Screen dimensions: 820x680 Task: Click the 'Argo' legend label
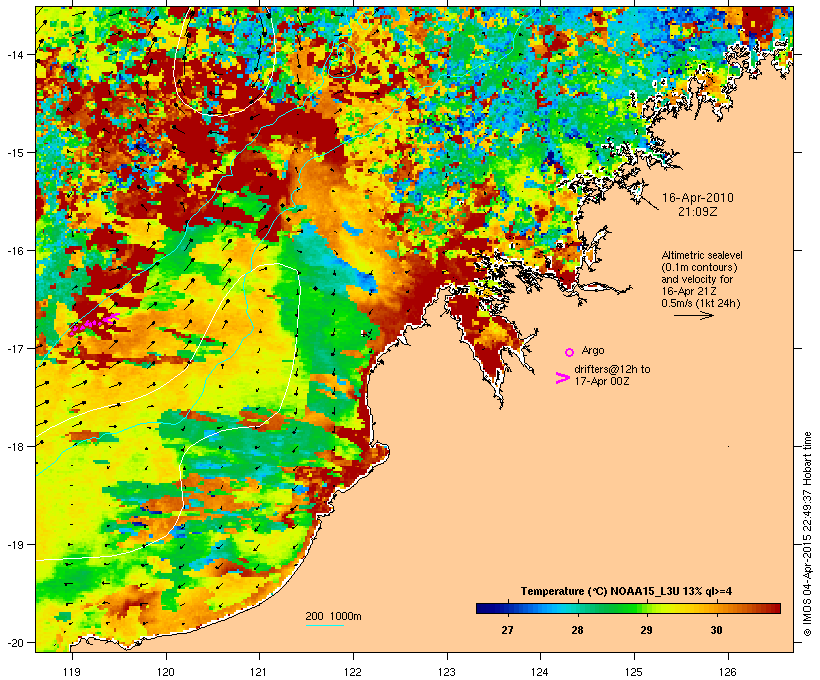coord(593,350)
